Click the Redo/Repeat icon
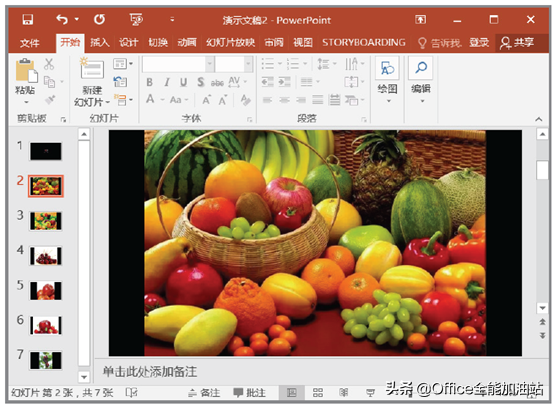The height and width of the screenshot is (407, 554). [x=99, y=19]
